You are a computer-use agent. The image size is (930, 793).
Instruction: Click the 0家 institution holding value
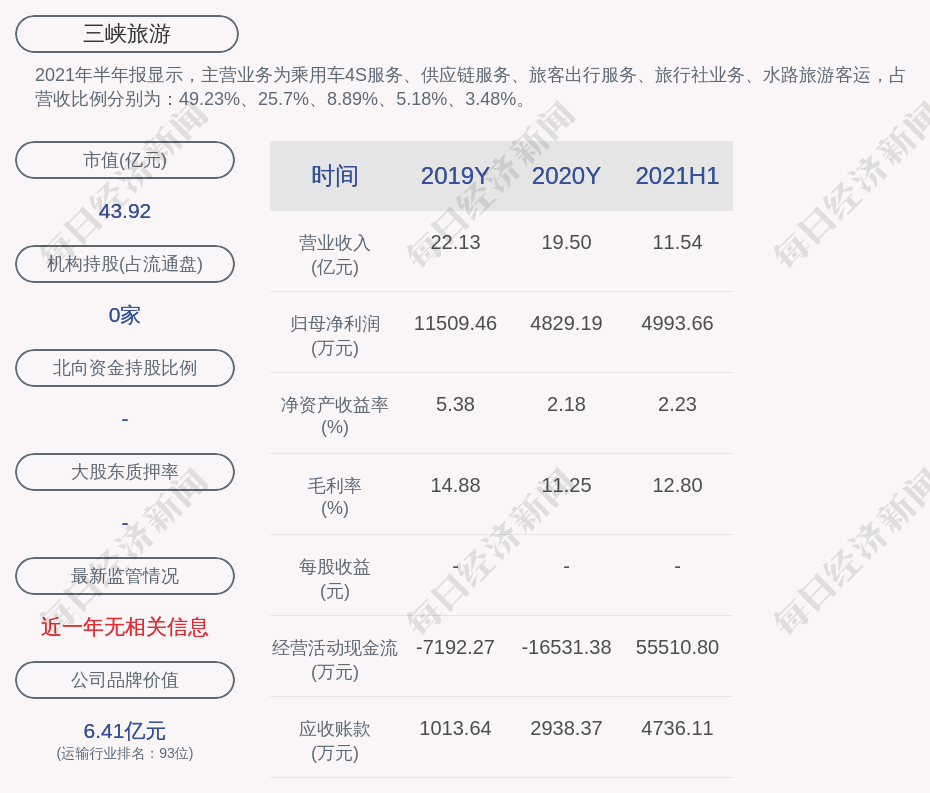coord(125,315)
